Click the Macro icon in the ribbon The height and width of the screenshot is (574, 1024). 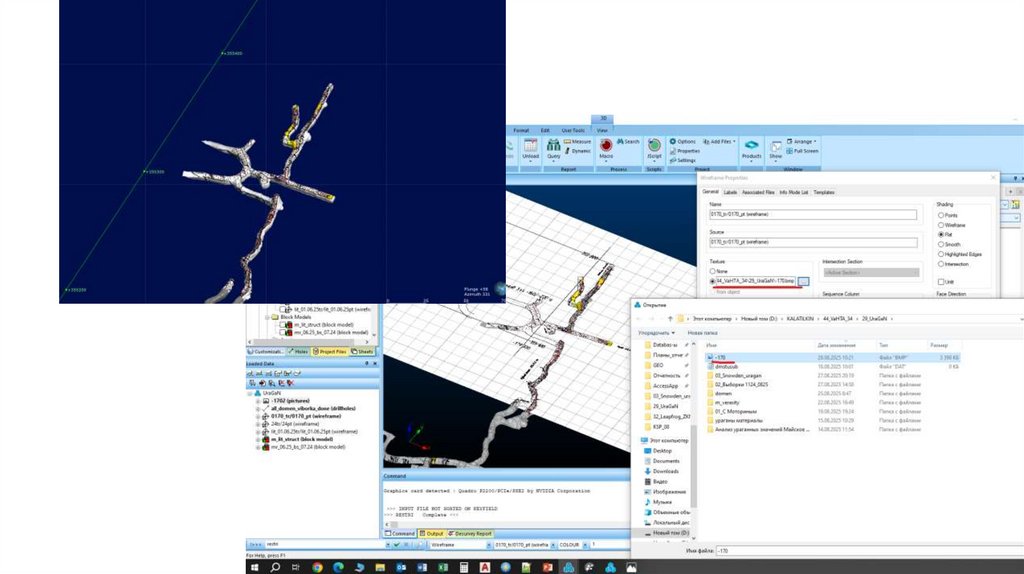[606, 147]
